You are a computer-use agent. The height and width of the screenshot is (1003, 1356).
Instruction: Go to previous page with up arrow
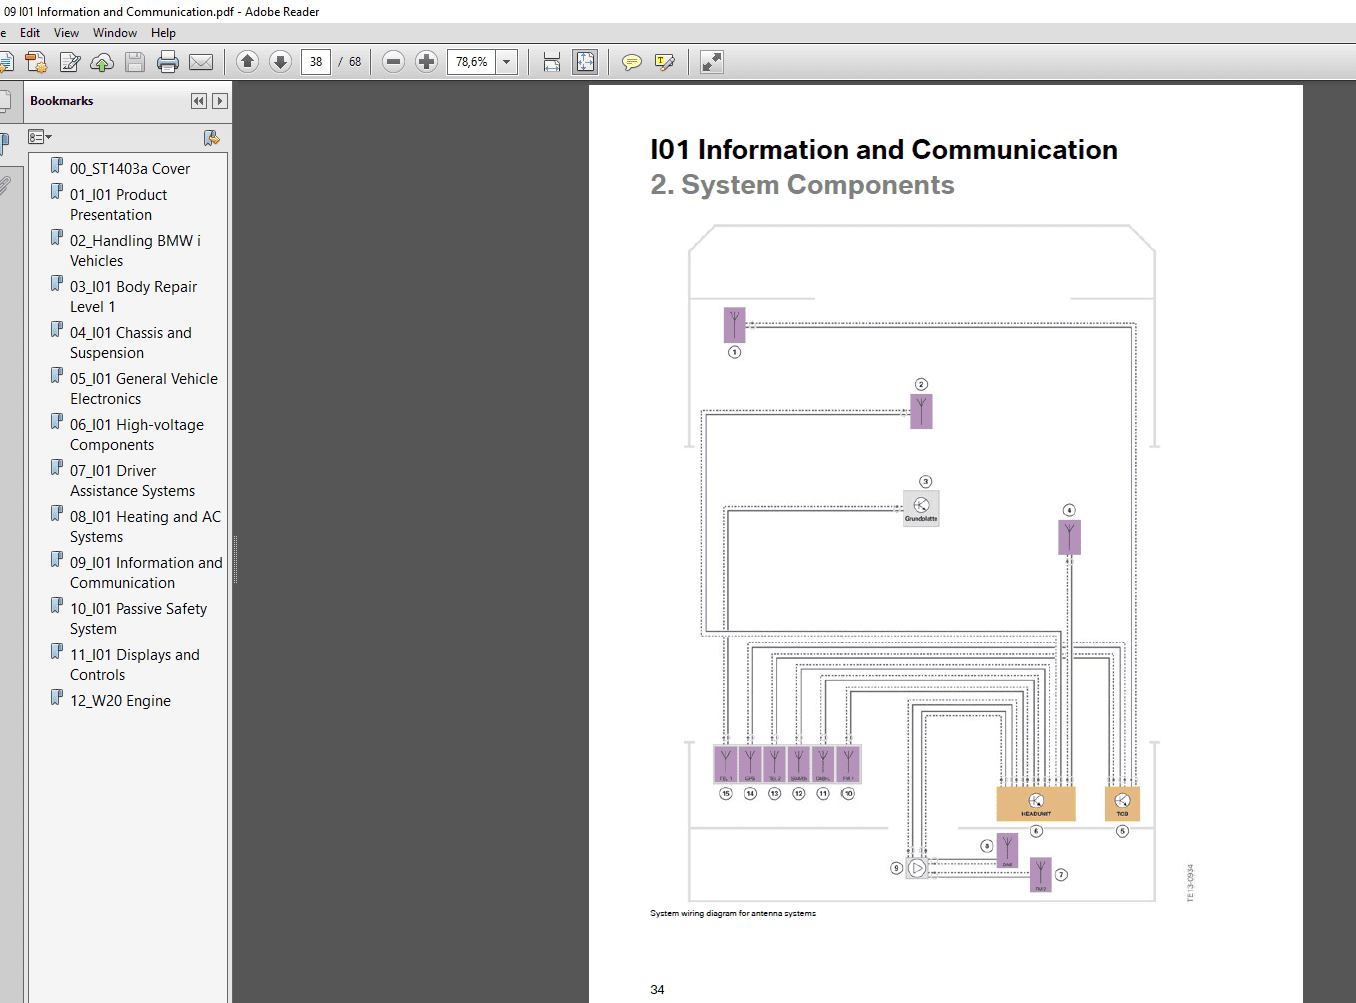click(x=248, y=62)
